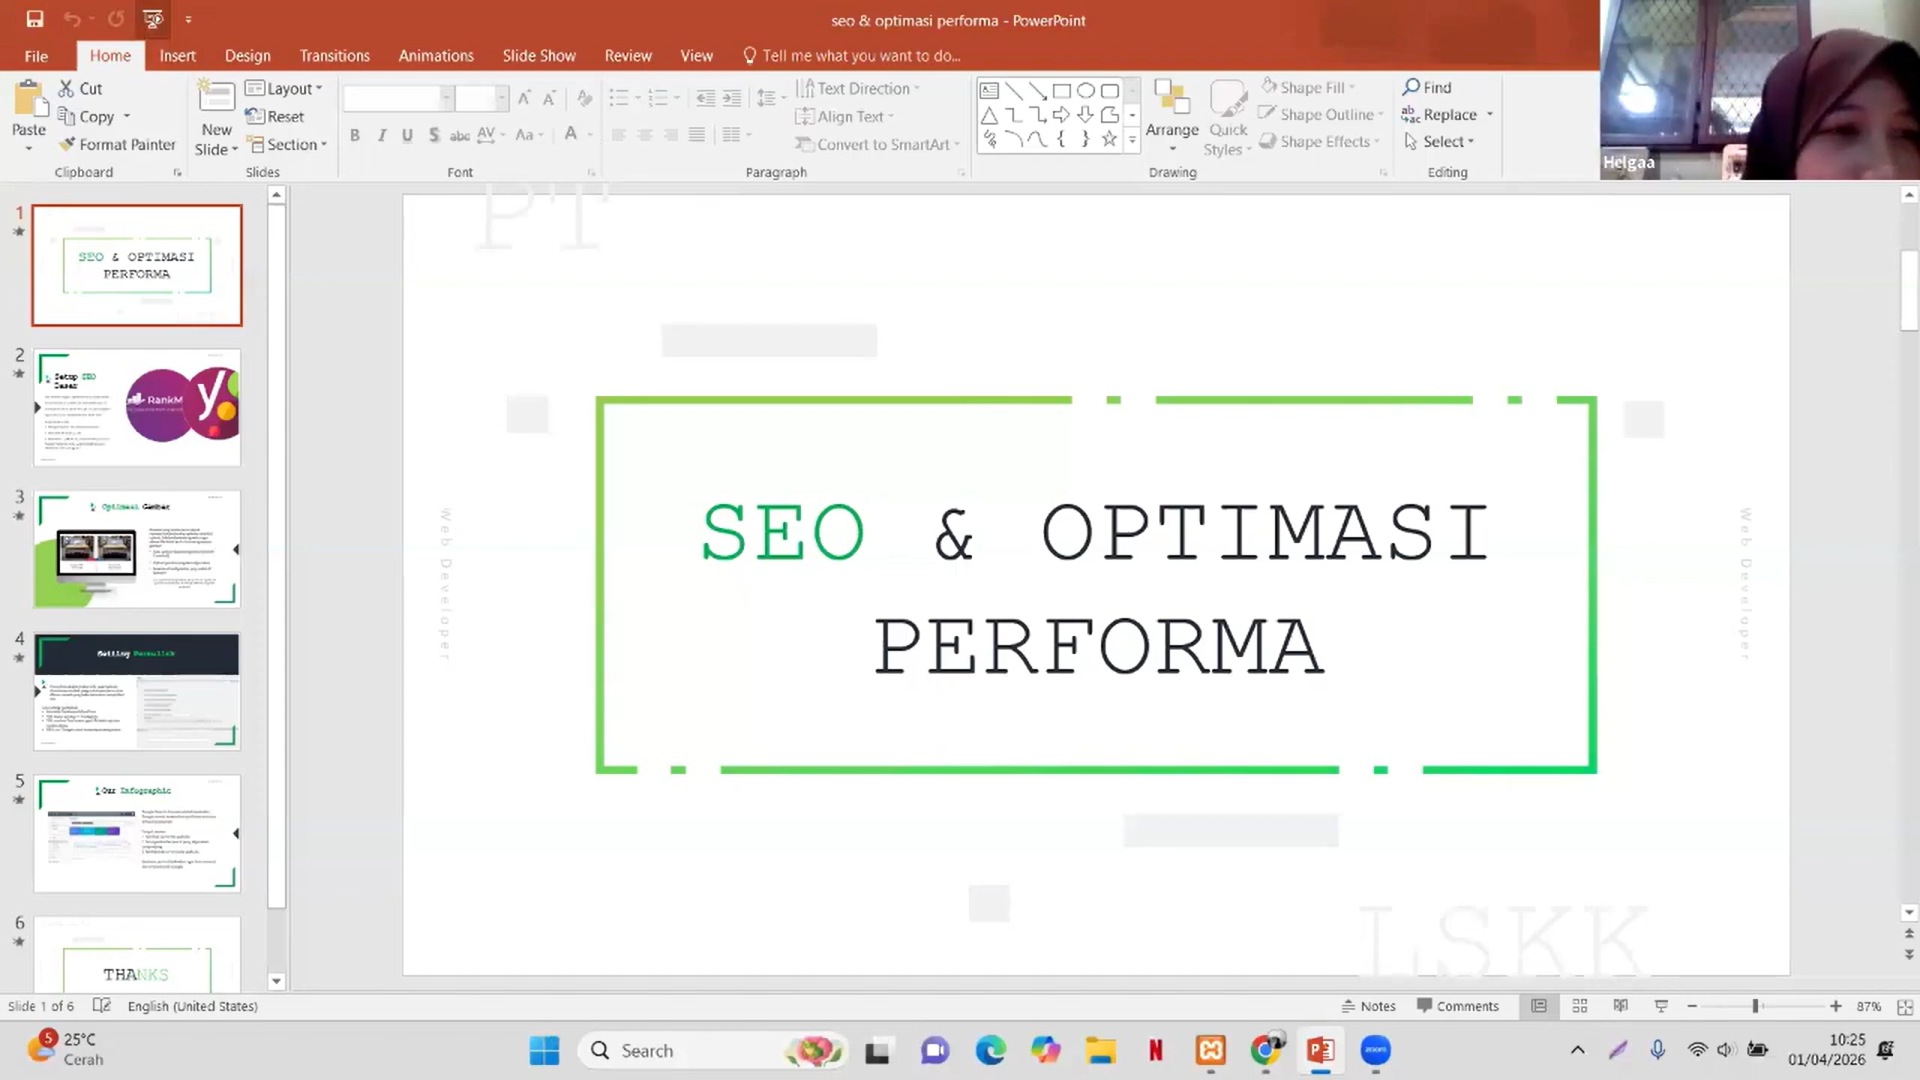Switch to the Design tab
The width and height of the screenshot is (1920, 1080).
point(247,56)
